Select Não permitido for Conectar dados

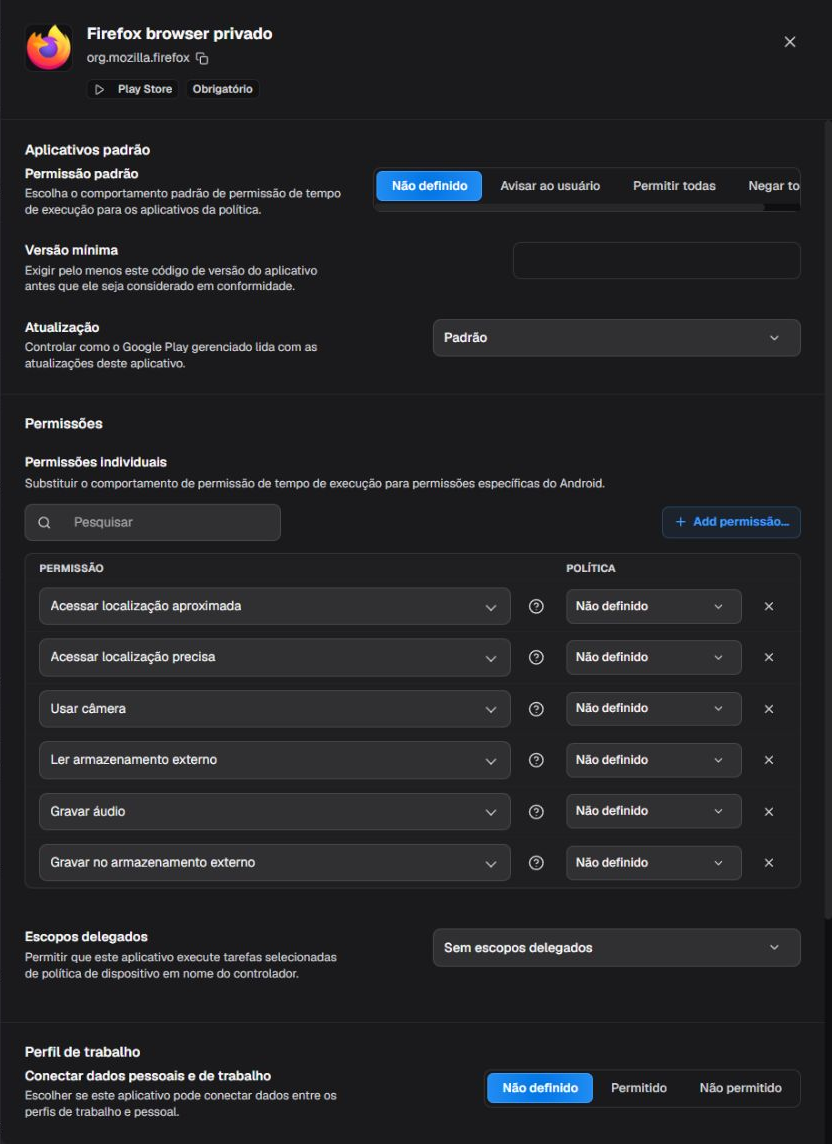click(740, 1088)
